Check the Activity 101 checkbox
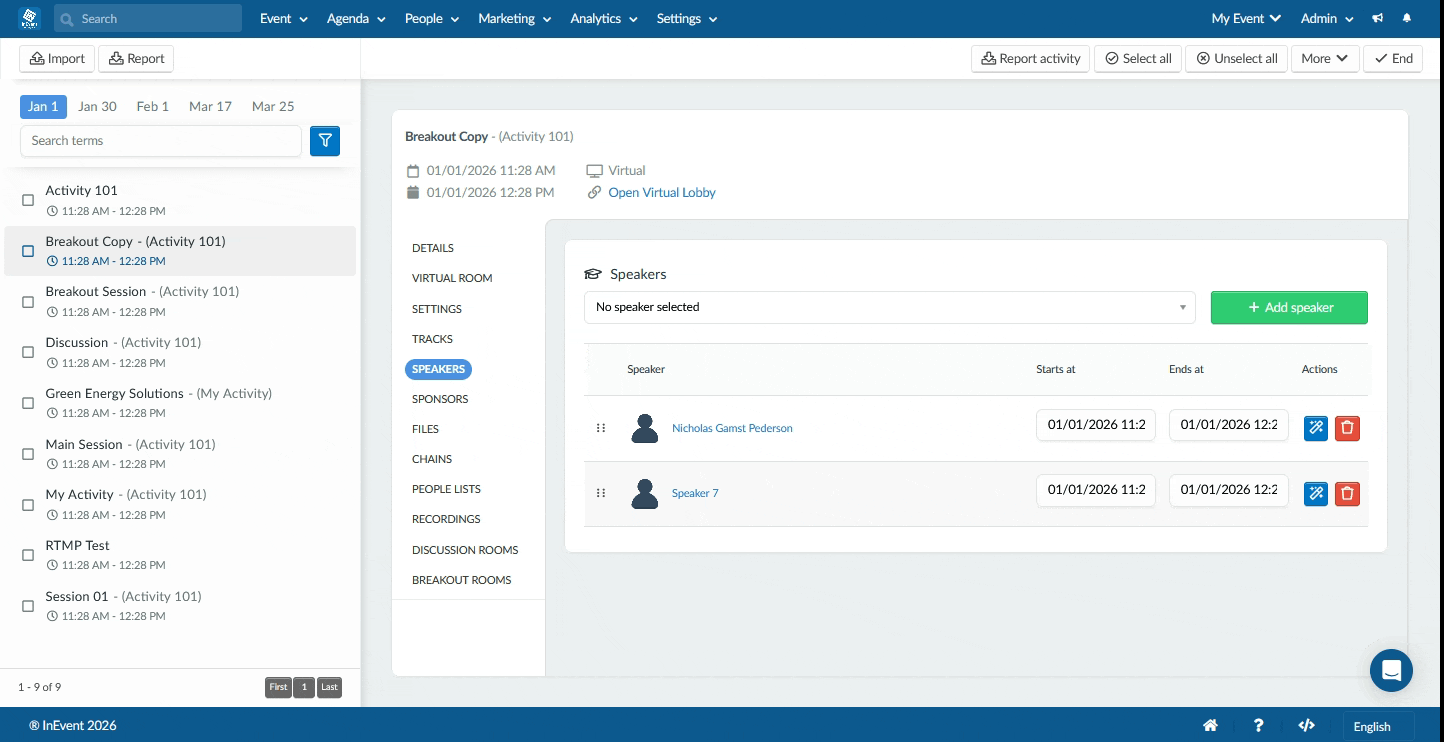The height and width of the screenshot is (742, 1444). tap(28, 201)
